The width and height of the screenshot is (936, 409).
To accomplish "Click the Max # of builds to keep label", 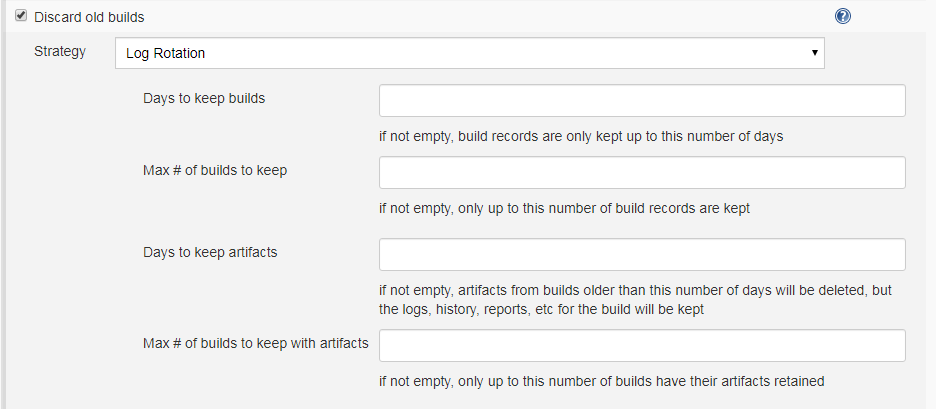I will tap(215, 170).
